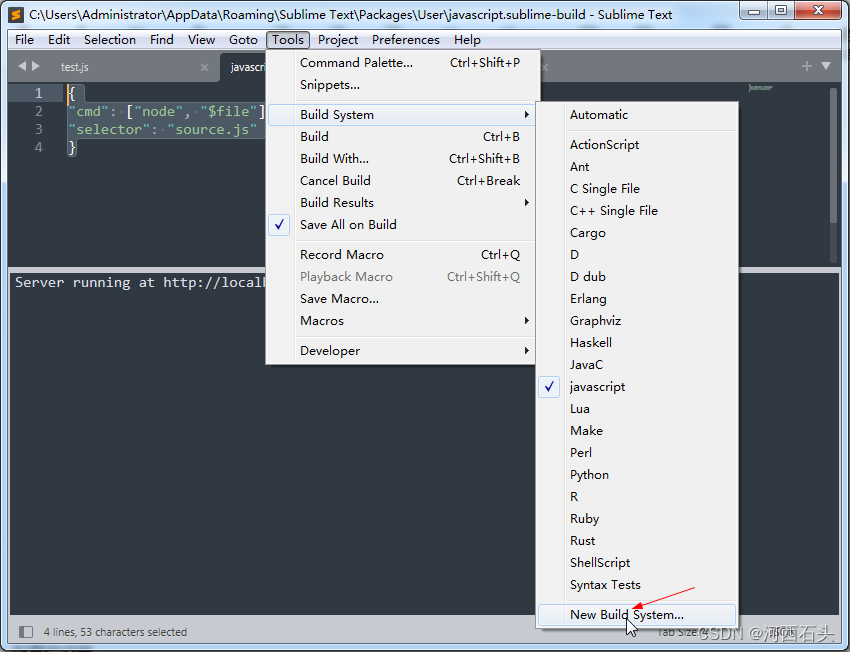Image resolution: width=850 pixels, height=652 pixels.
Task: Select ActionScript build system
Action: 638,145
